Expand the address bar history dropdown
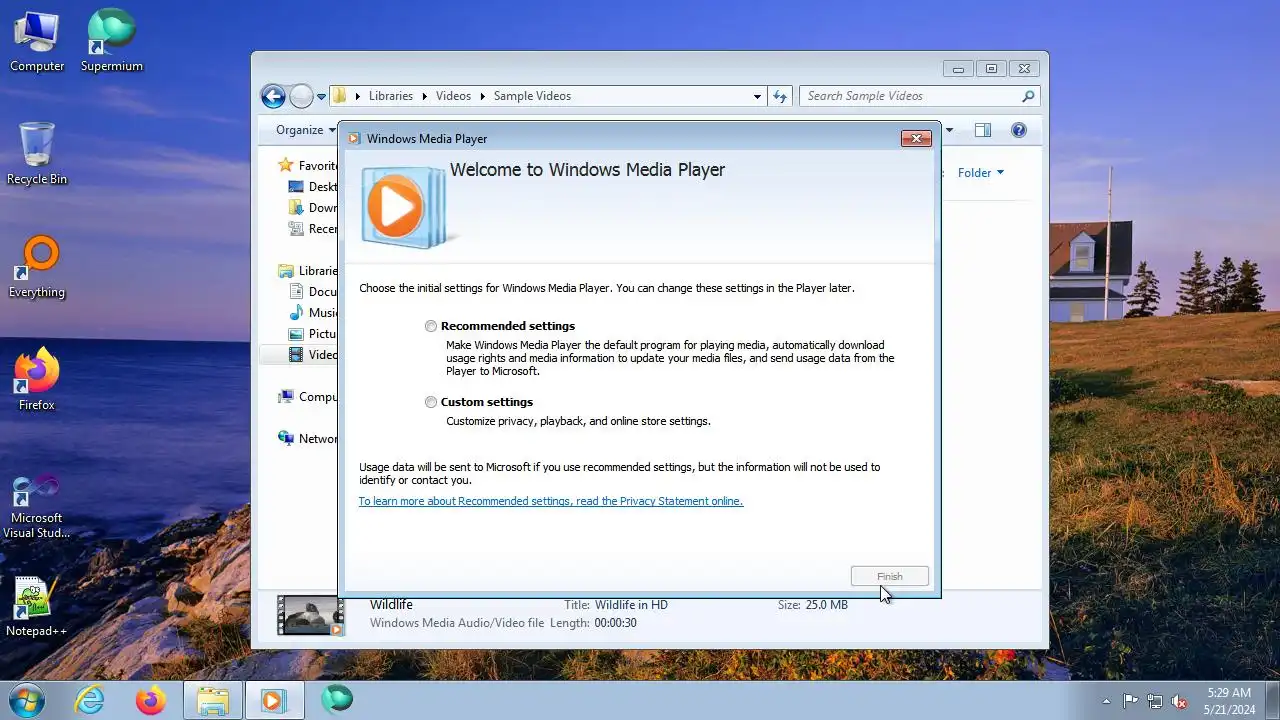Screen dimensions: 1280x720 tap(757, 96)
